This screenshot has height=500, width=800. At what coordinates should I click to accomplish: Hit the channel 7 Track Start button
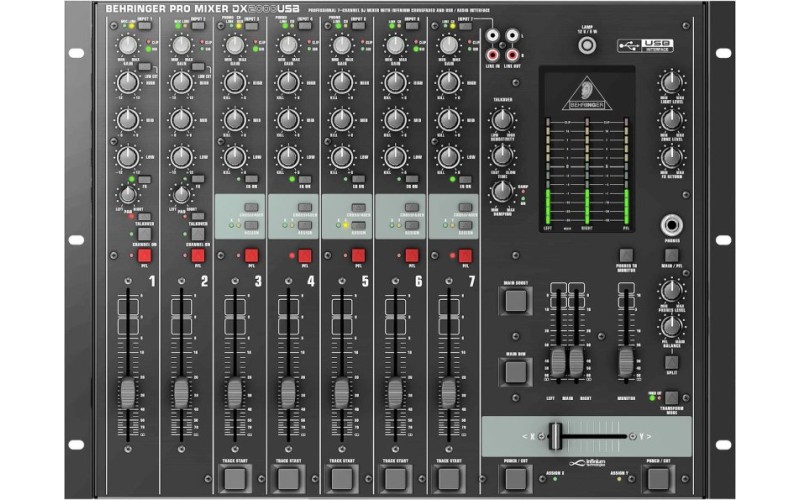[449, 479]
